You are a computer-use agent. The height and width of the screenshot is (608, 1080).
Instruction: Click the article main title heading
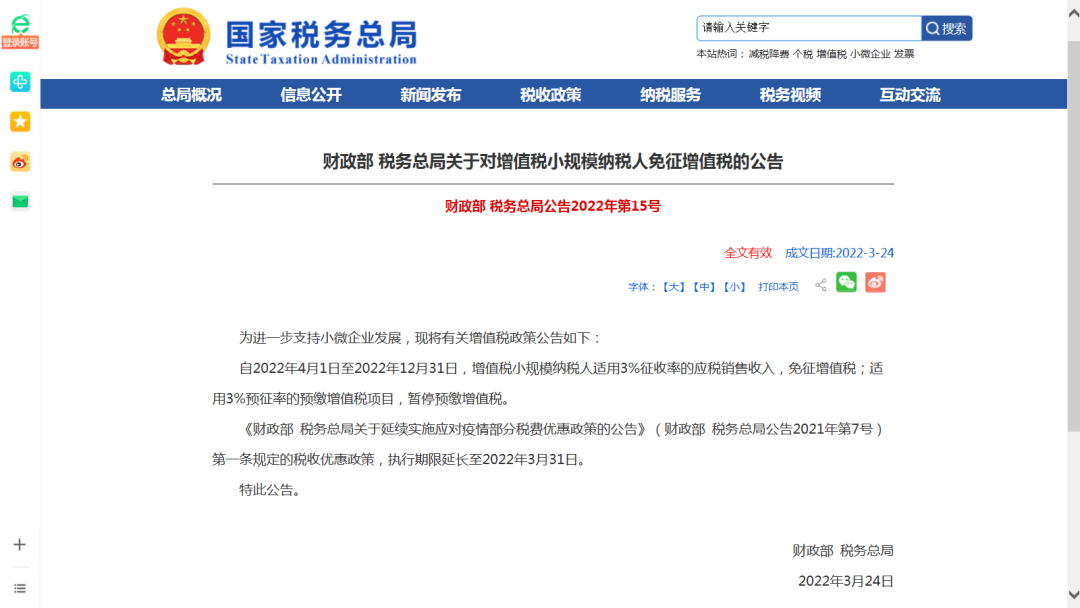coord(553,161)
